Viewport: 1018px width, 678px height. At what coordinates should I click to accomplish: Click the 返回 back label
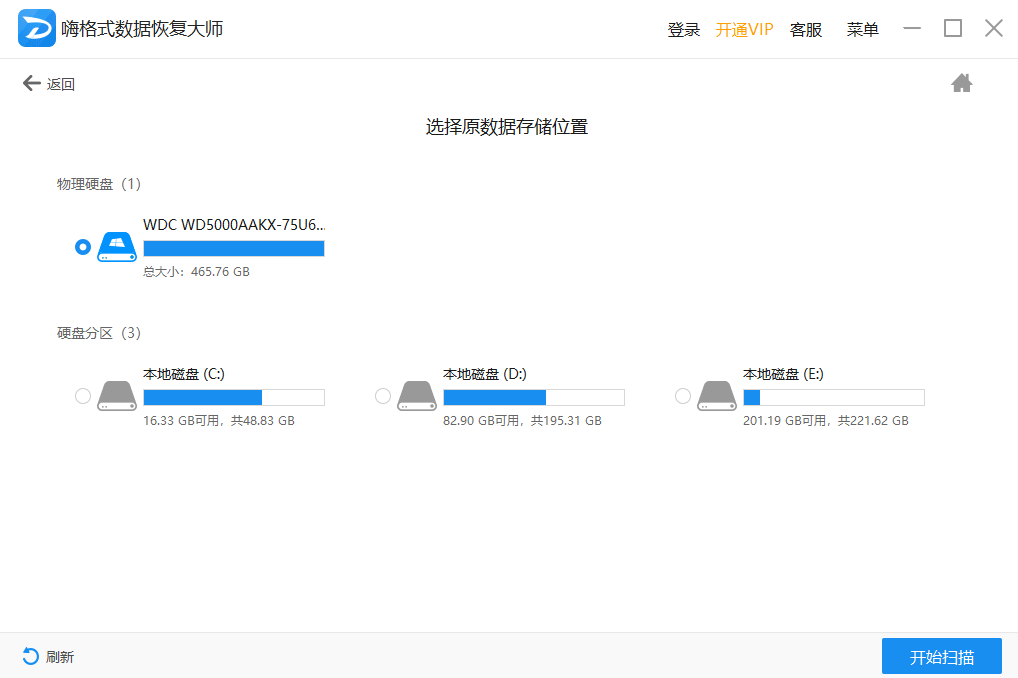click(x=61, y=85)
